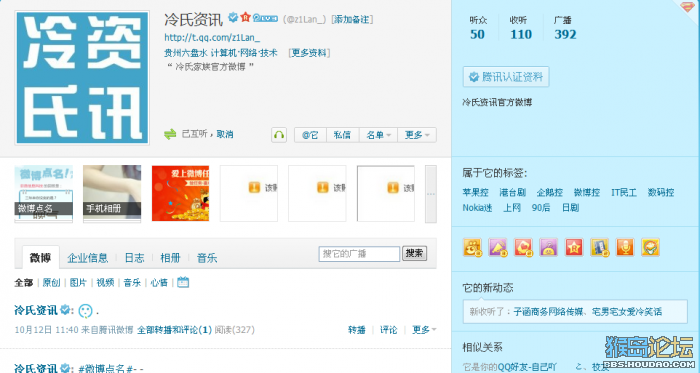Click the IT民工 tag

point(624,192)
